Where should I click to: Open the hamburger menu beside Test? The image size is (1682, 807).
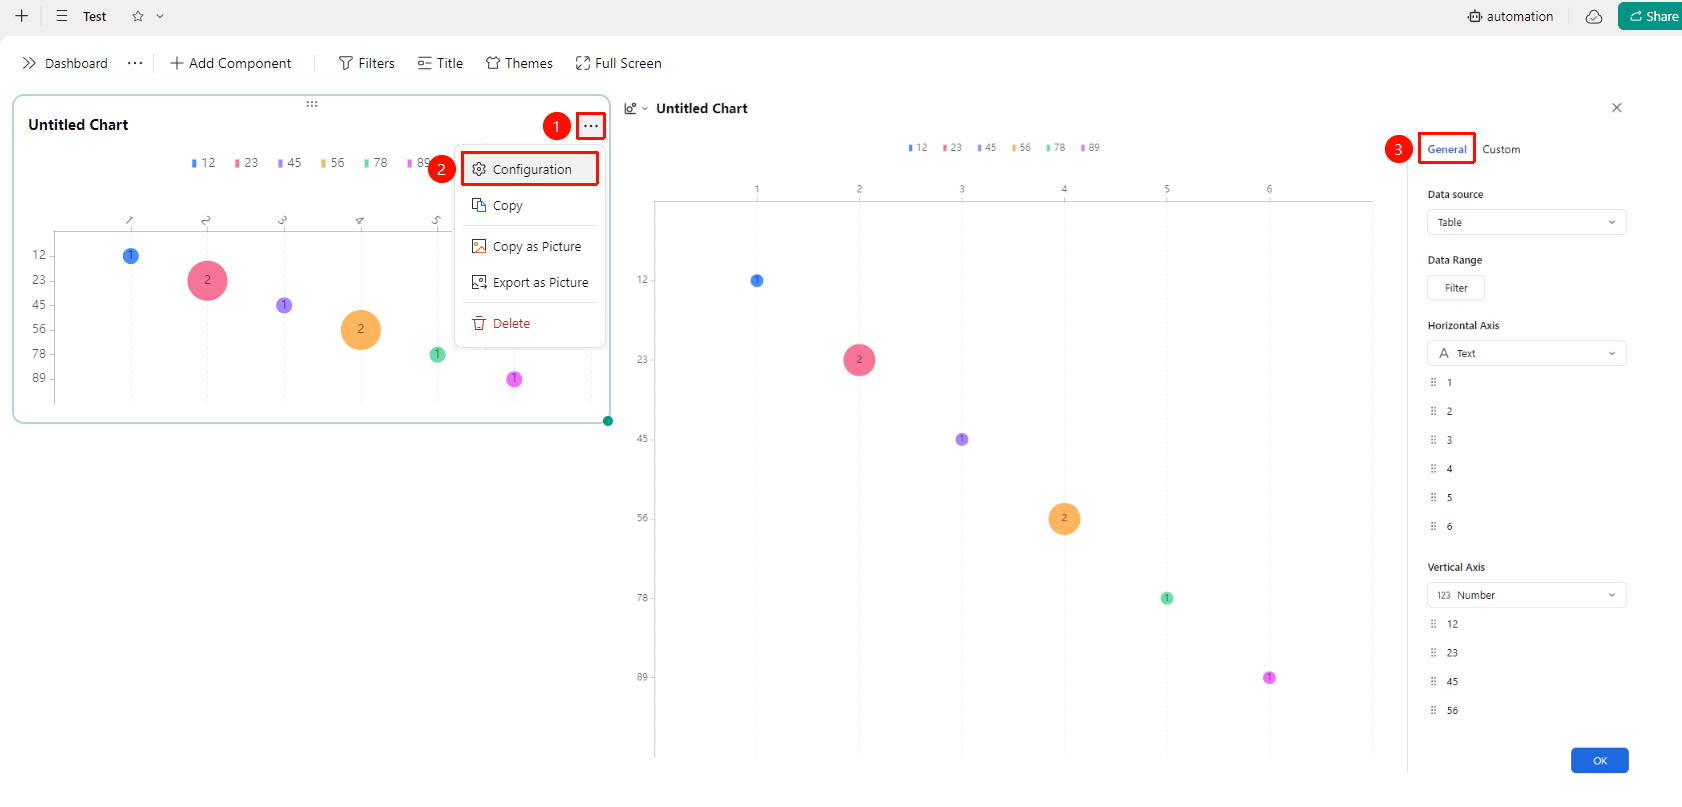click(x=62, y=16)
